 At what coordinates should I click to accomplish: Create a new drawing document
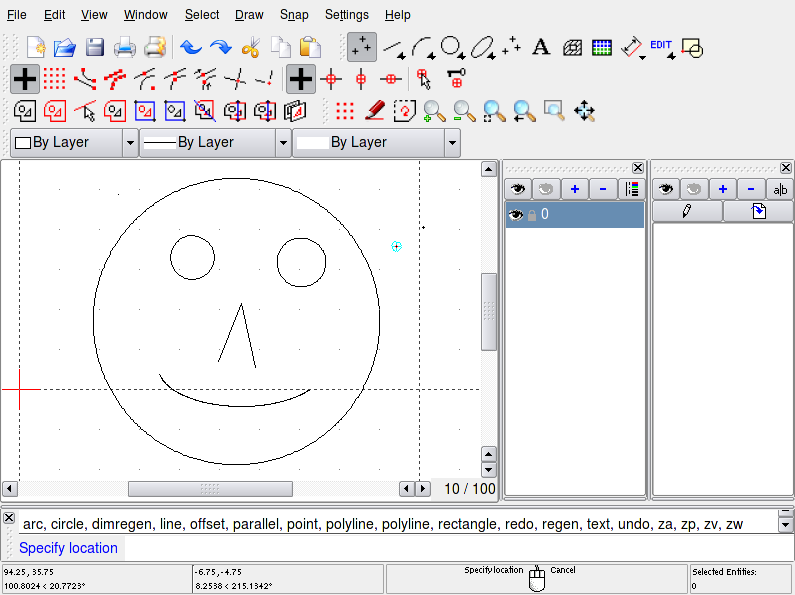(x=36, y=48)
